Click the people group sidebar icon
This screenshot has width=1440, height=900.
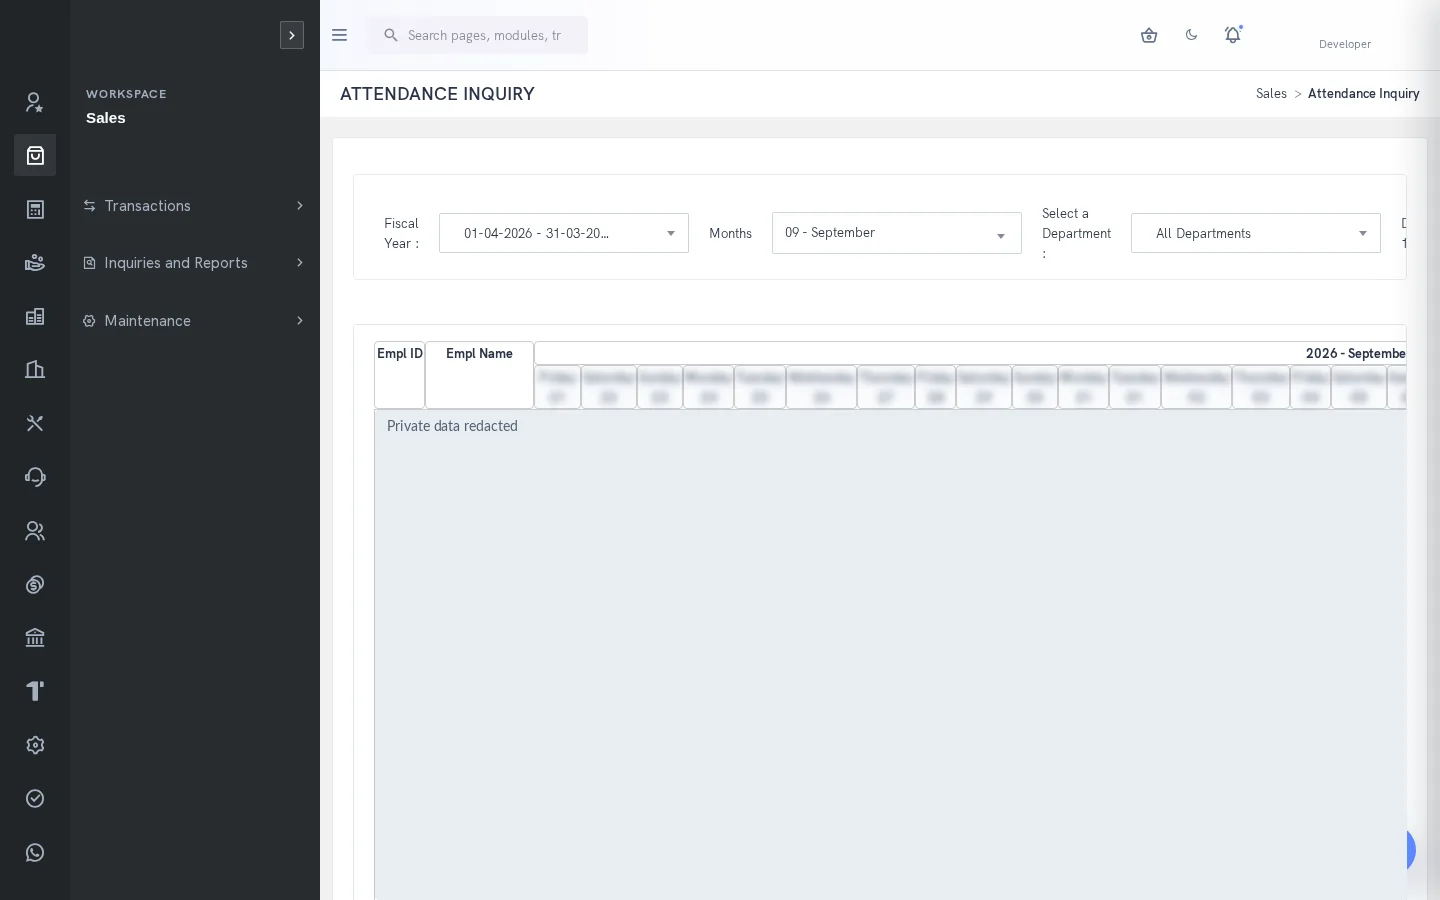click(35, 531)
